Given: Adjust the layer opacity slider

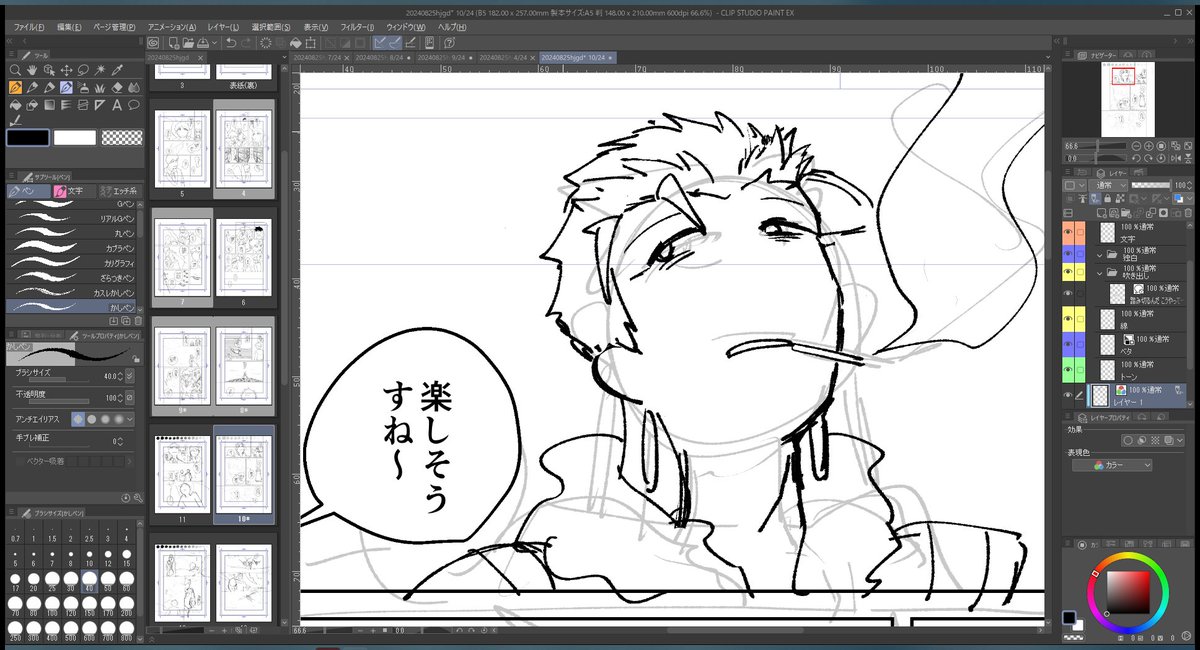Looking at the screenshot, I should 1150,185.
